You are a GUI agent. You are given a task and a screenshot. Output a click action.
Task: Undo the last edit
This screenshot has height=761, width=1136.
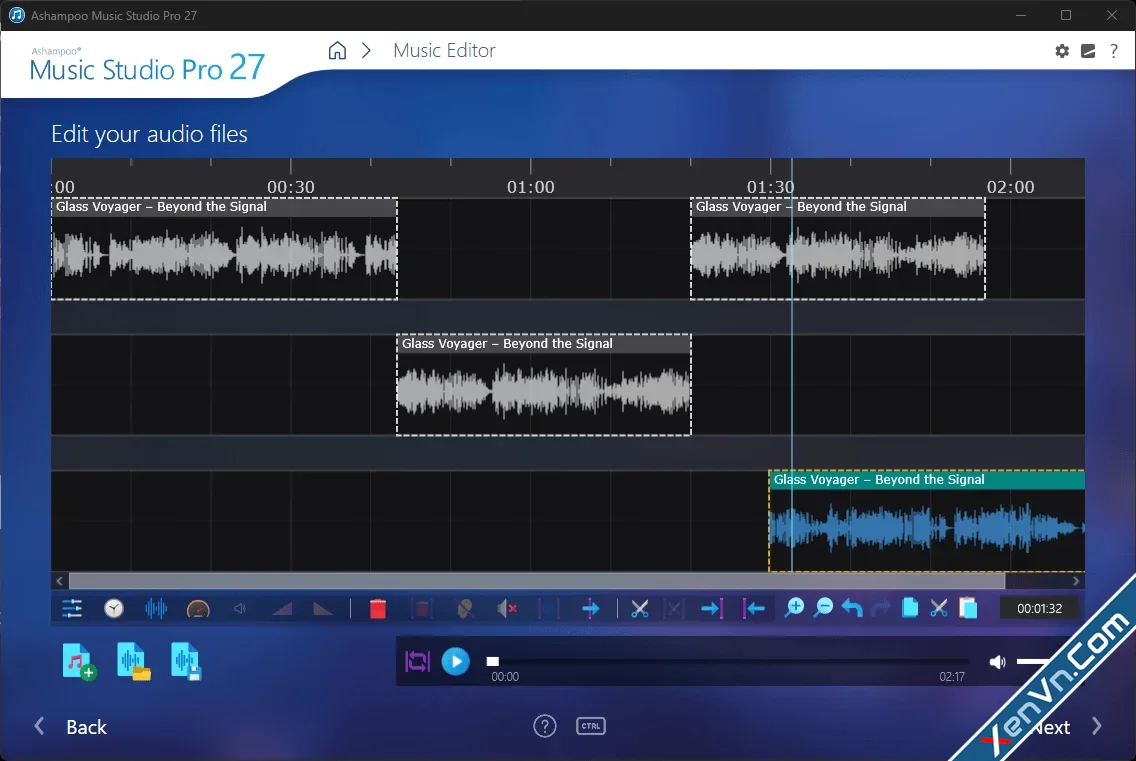(x=852, y=608)
